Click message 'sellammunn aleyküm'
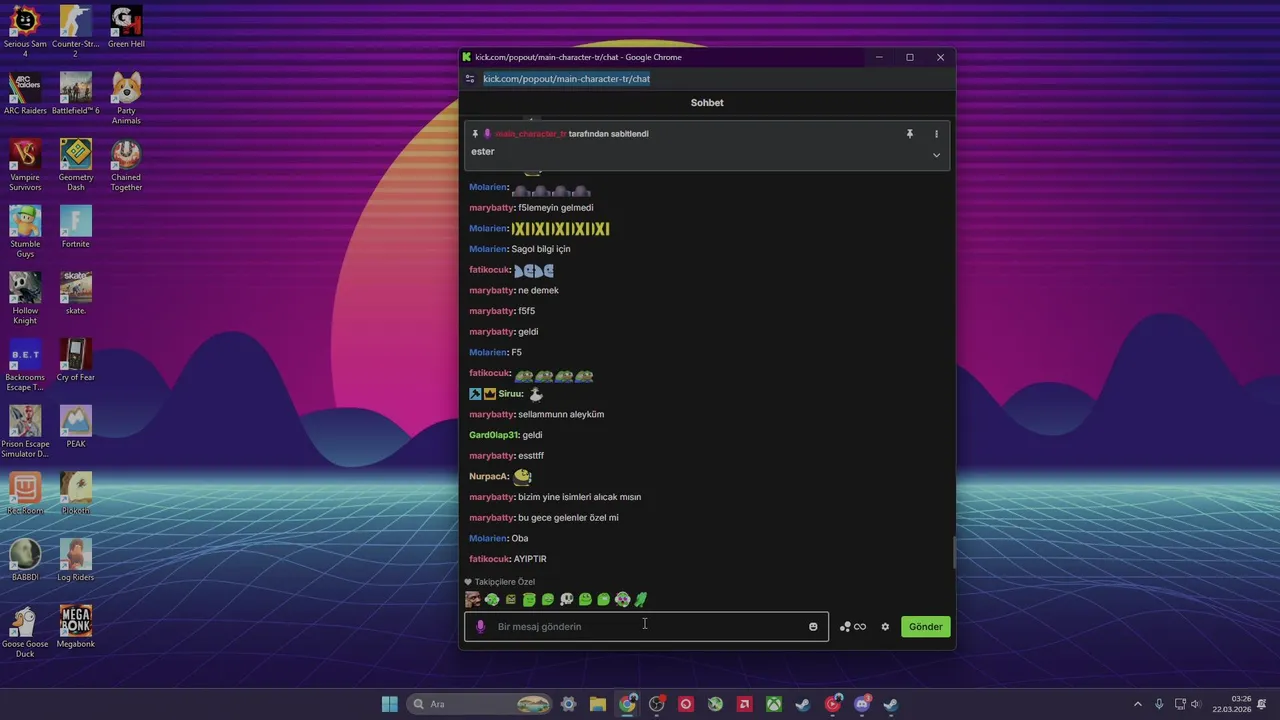 [561, 414]
